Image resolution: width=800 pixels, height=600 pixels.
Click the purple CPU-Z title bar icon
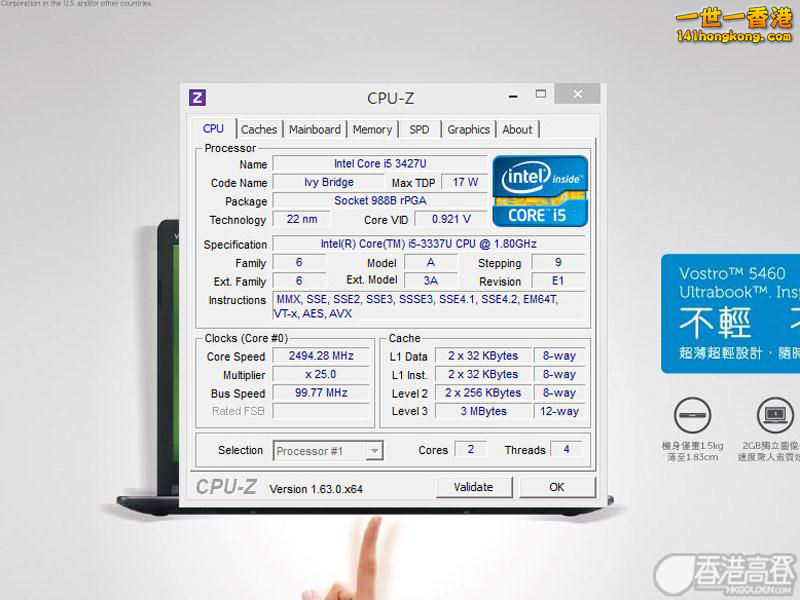pyautogui.click(x=197, y=97)
